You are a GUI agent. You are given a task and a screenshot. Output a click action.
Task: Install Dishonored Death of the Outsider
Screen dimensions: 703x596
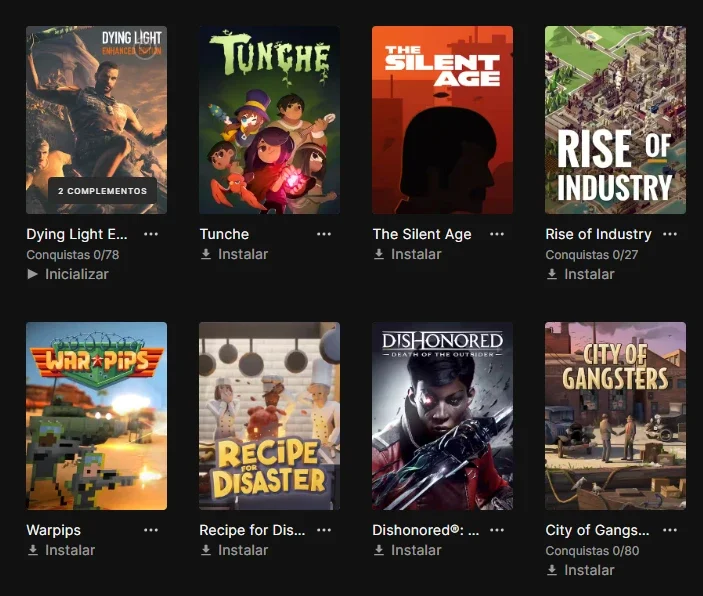pos(407,550)
